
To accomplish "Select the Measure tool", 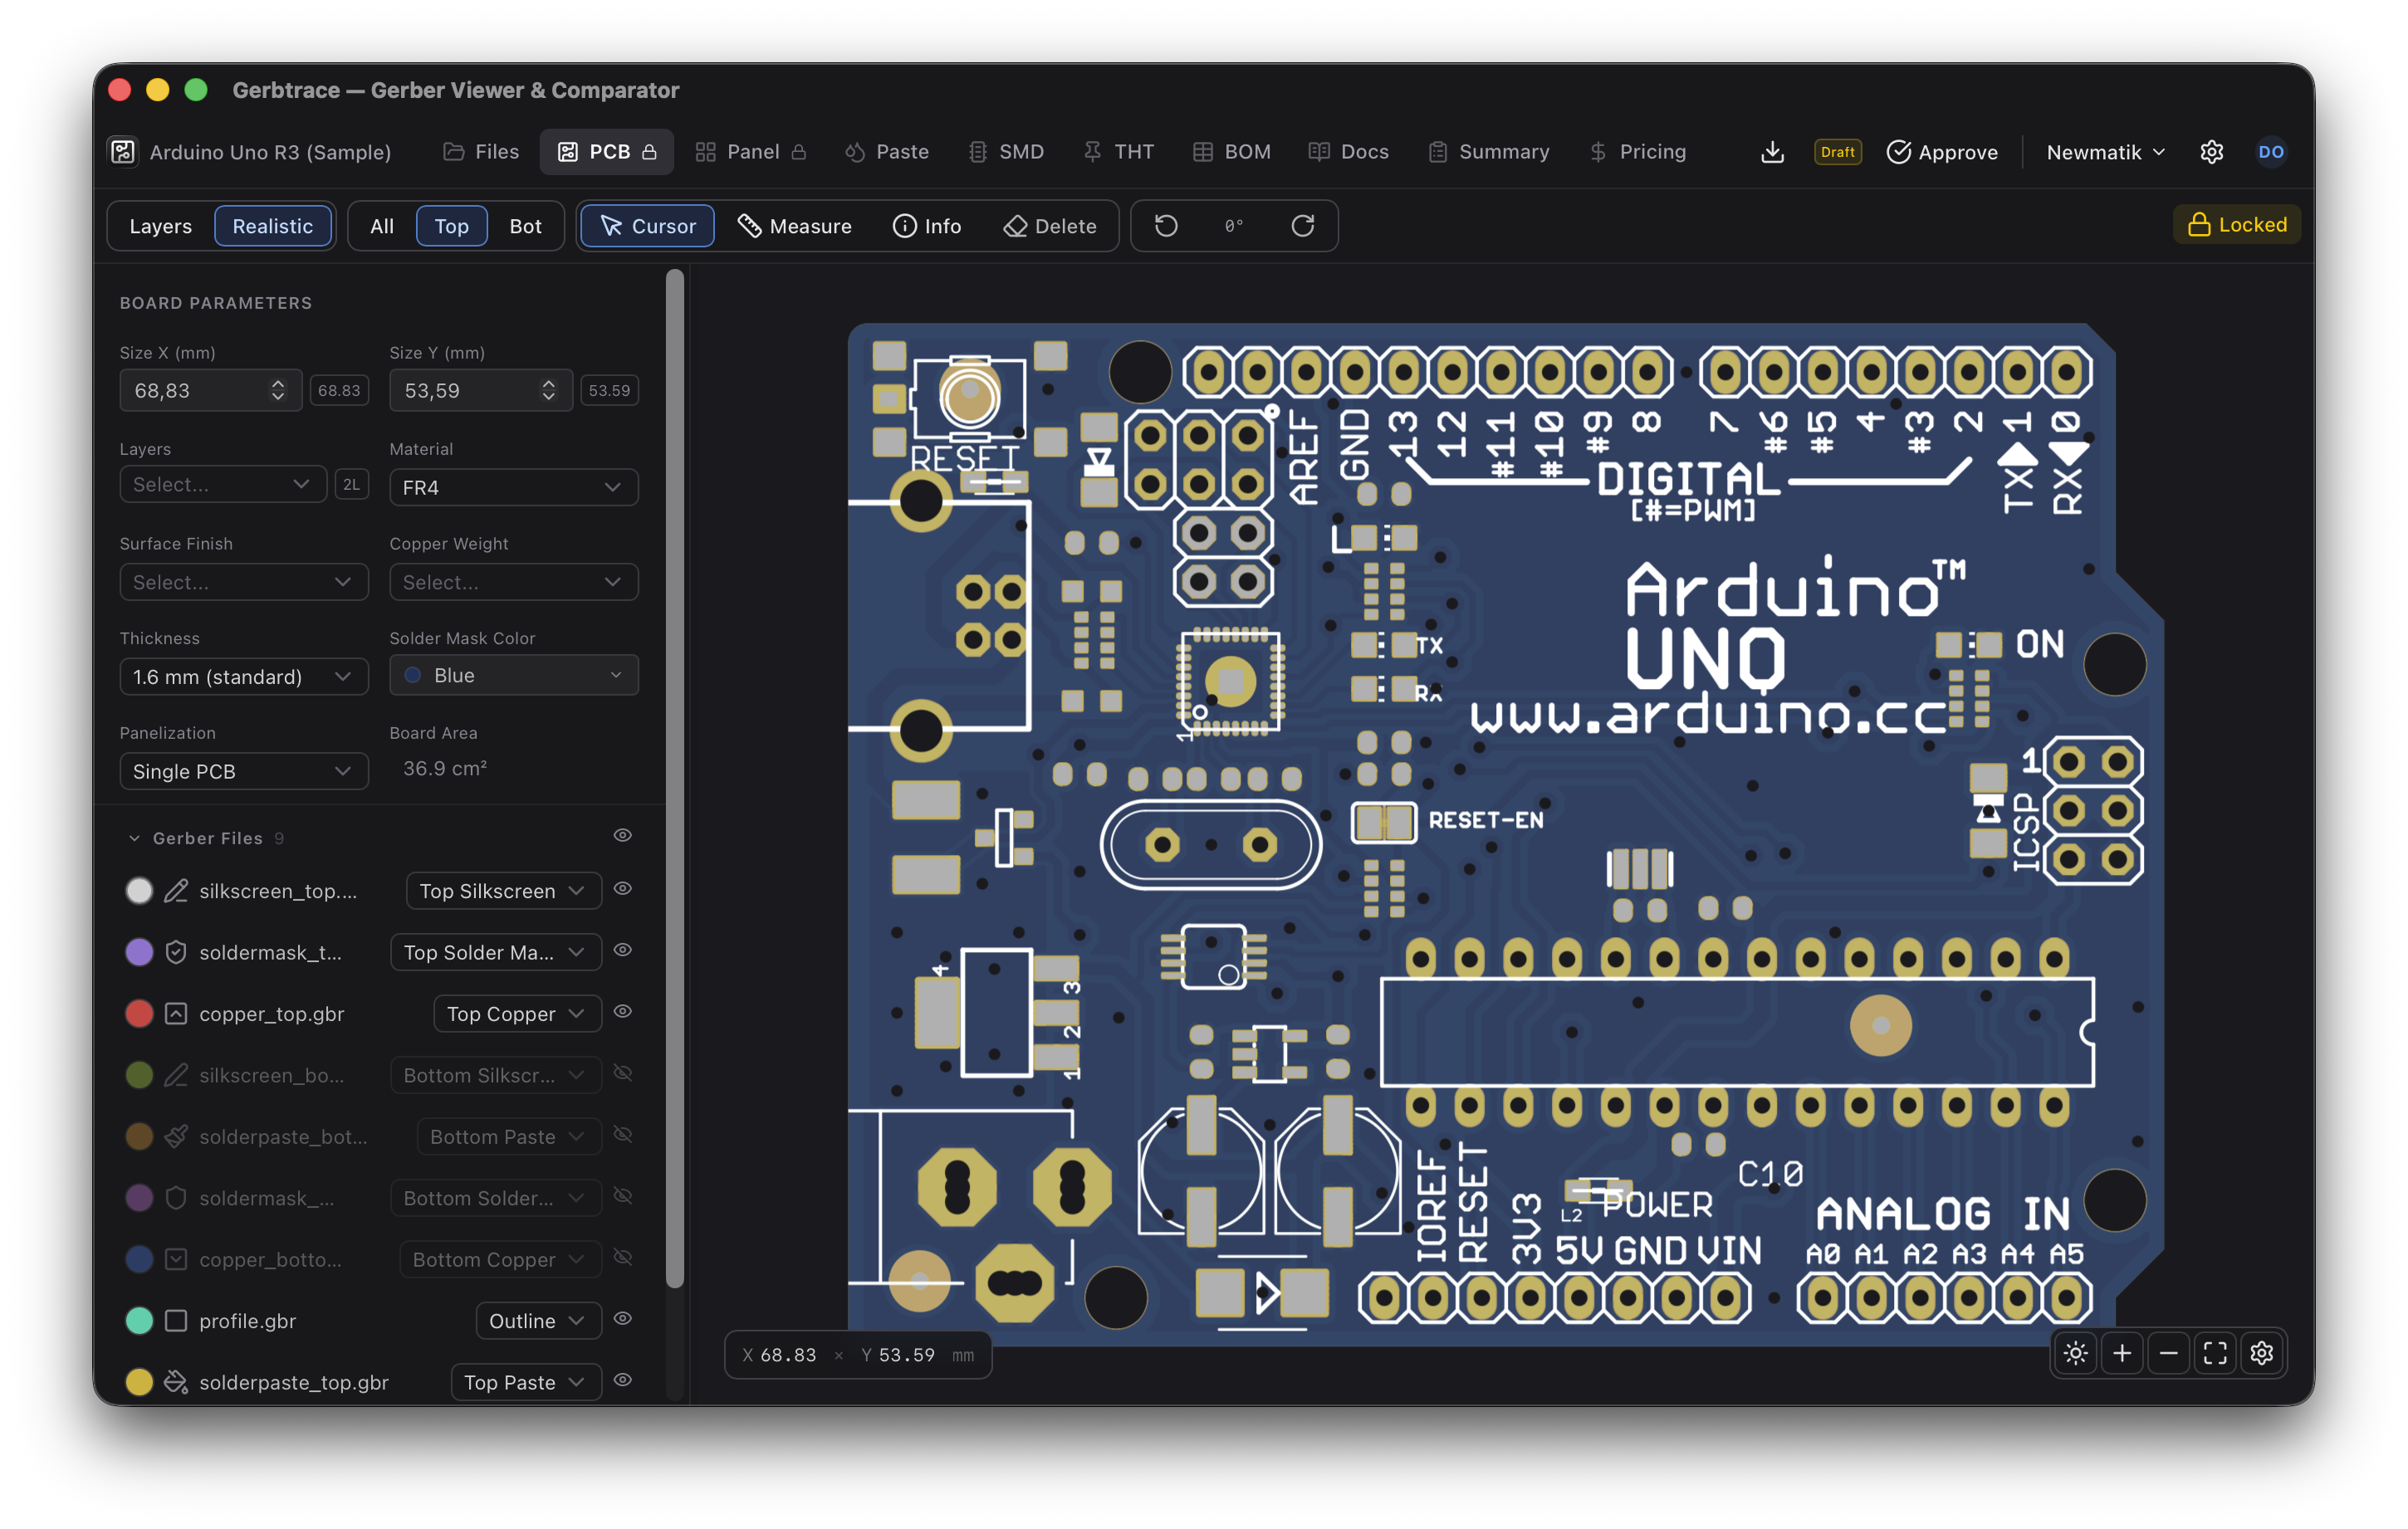I will [x=795, y=226].
